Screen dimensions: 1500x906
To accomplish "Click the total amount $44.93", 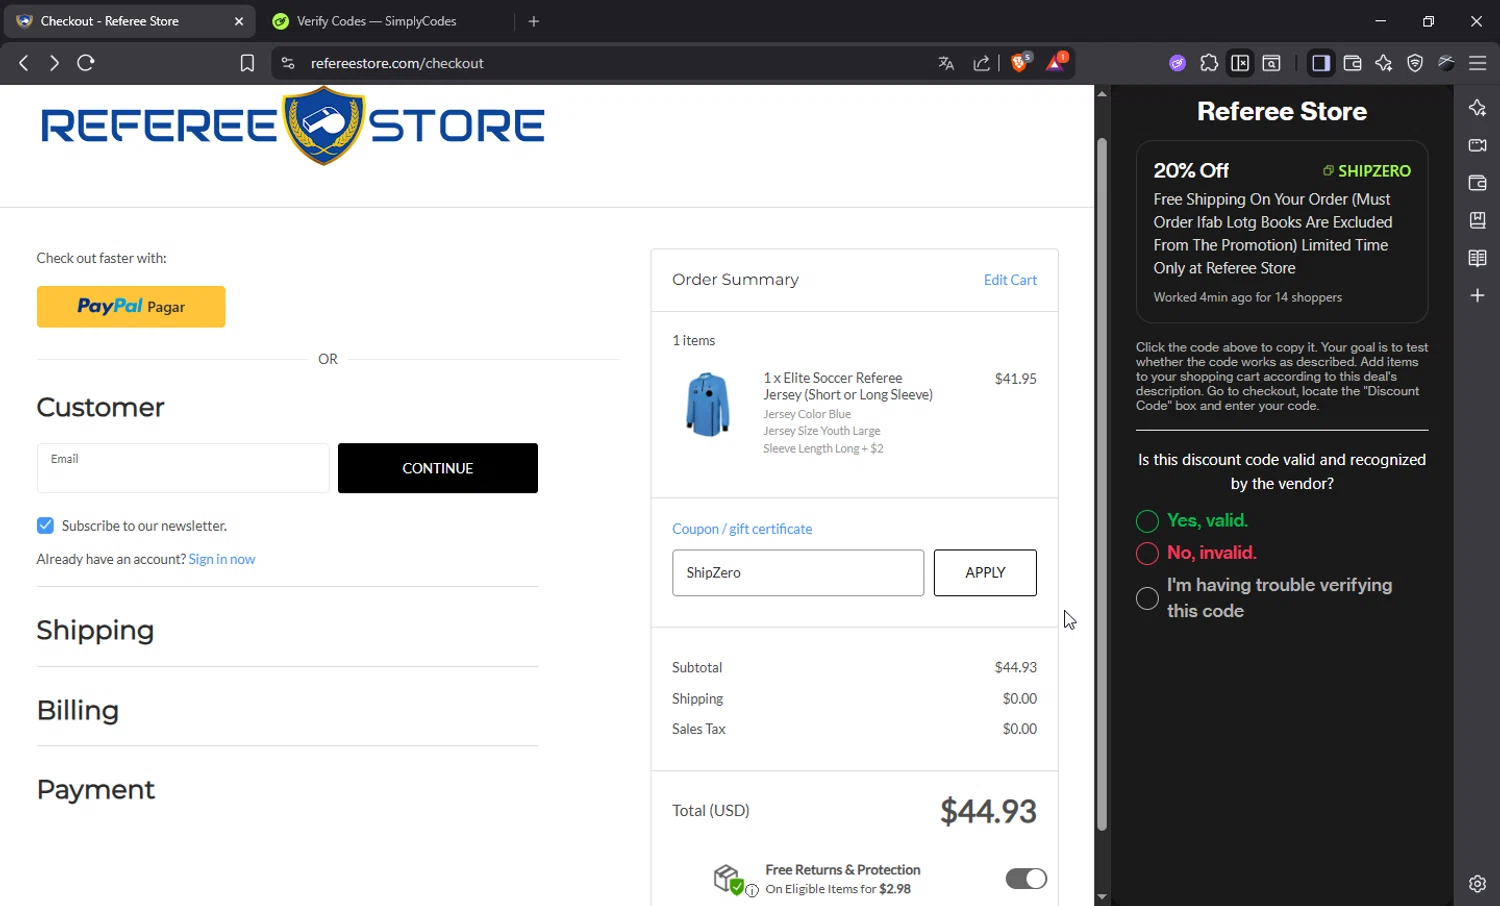I will tap(988, 811).
